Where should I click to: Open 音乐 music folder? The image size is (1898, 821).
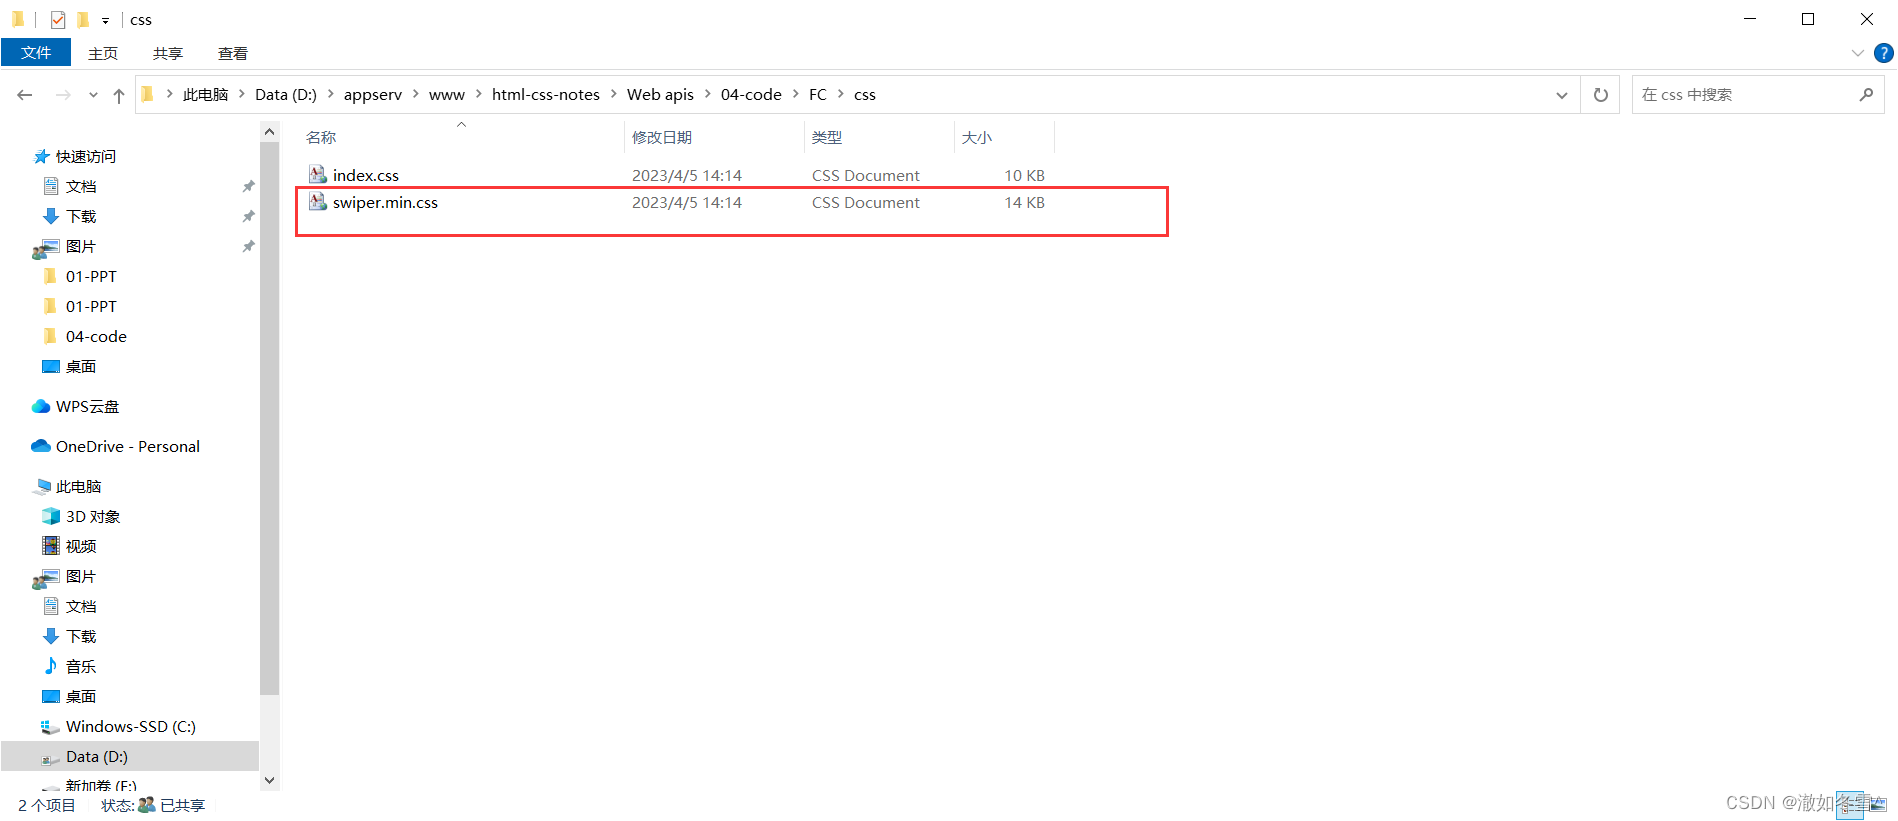pos(81,666)
